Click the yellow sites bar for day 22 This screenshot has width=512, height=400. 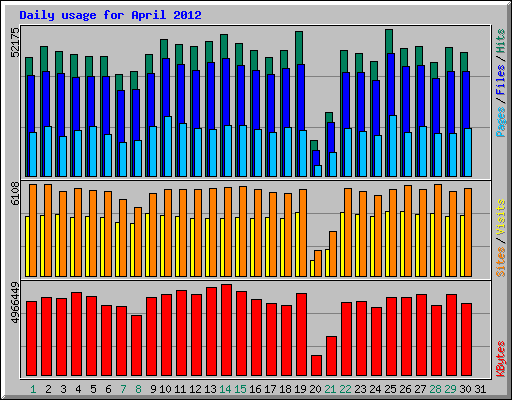coord(342,244)
